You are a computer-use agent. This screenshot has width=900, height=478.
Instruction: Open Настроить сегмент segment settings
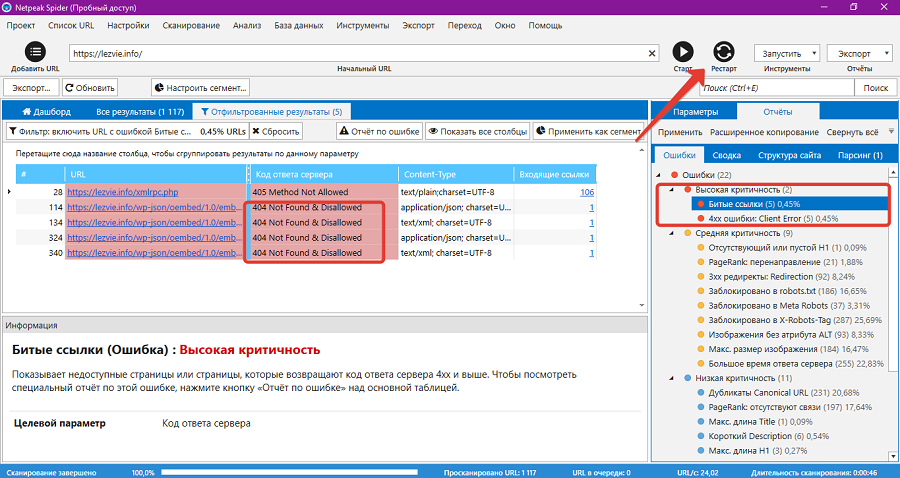tap(200, 88)
